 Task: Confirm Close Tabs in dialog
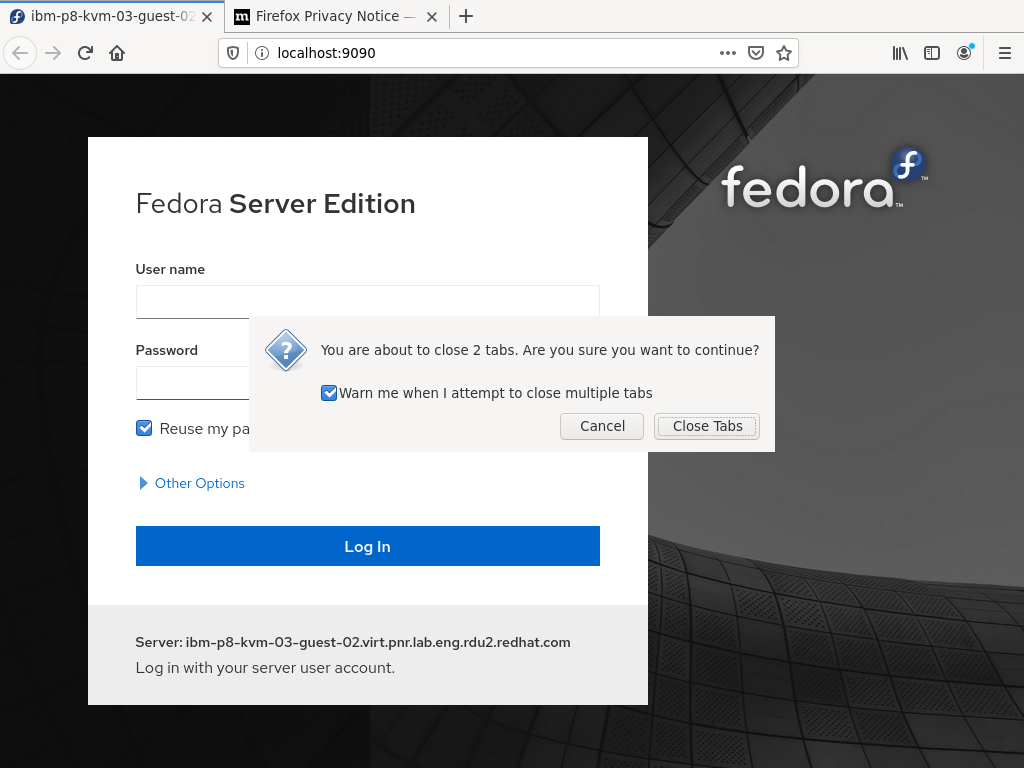point(707,426)
